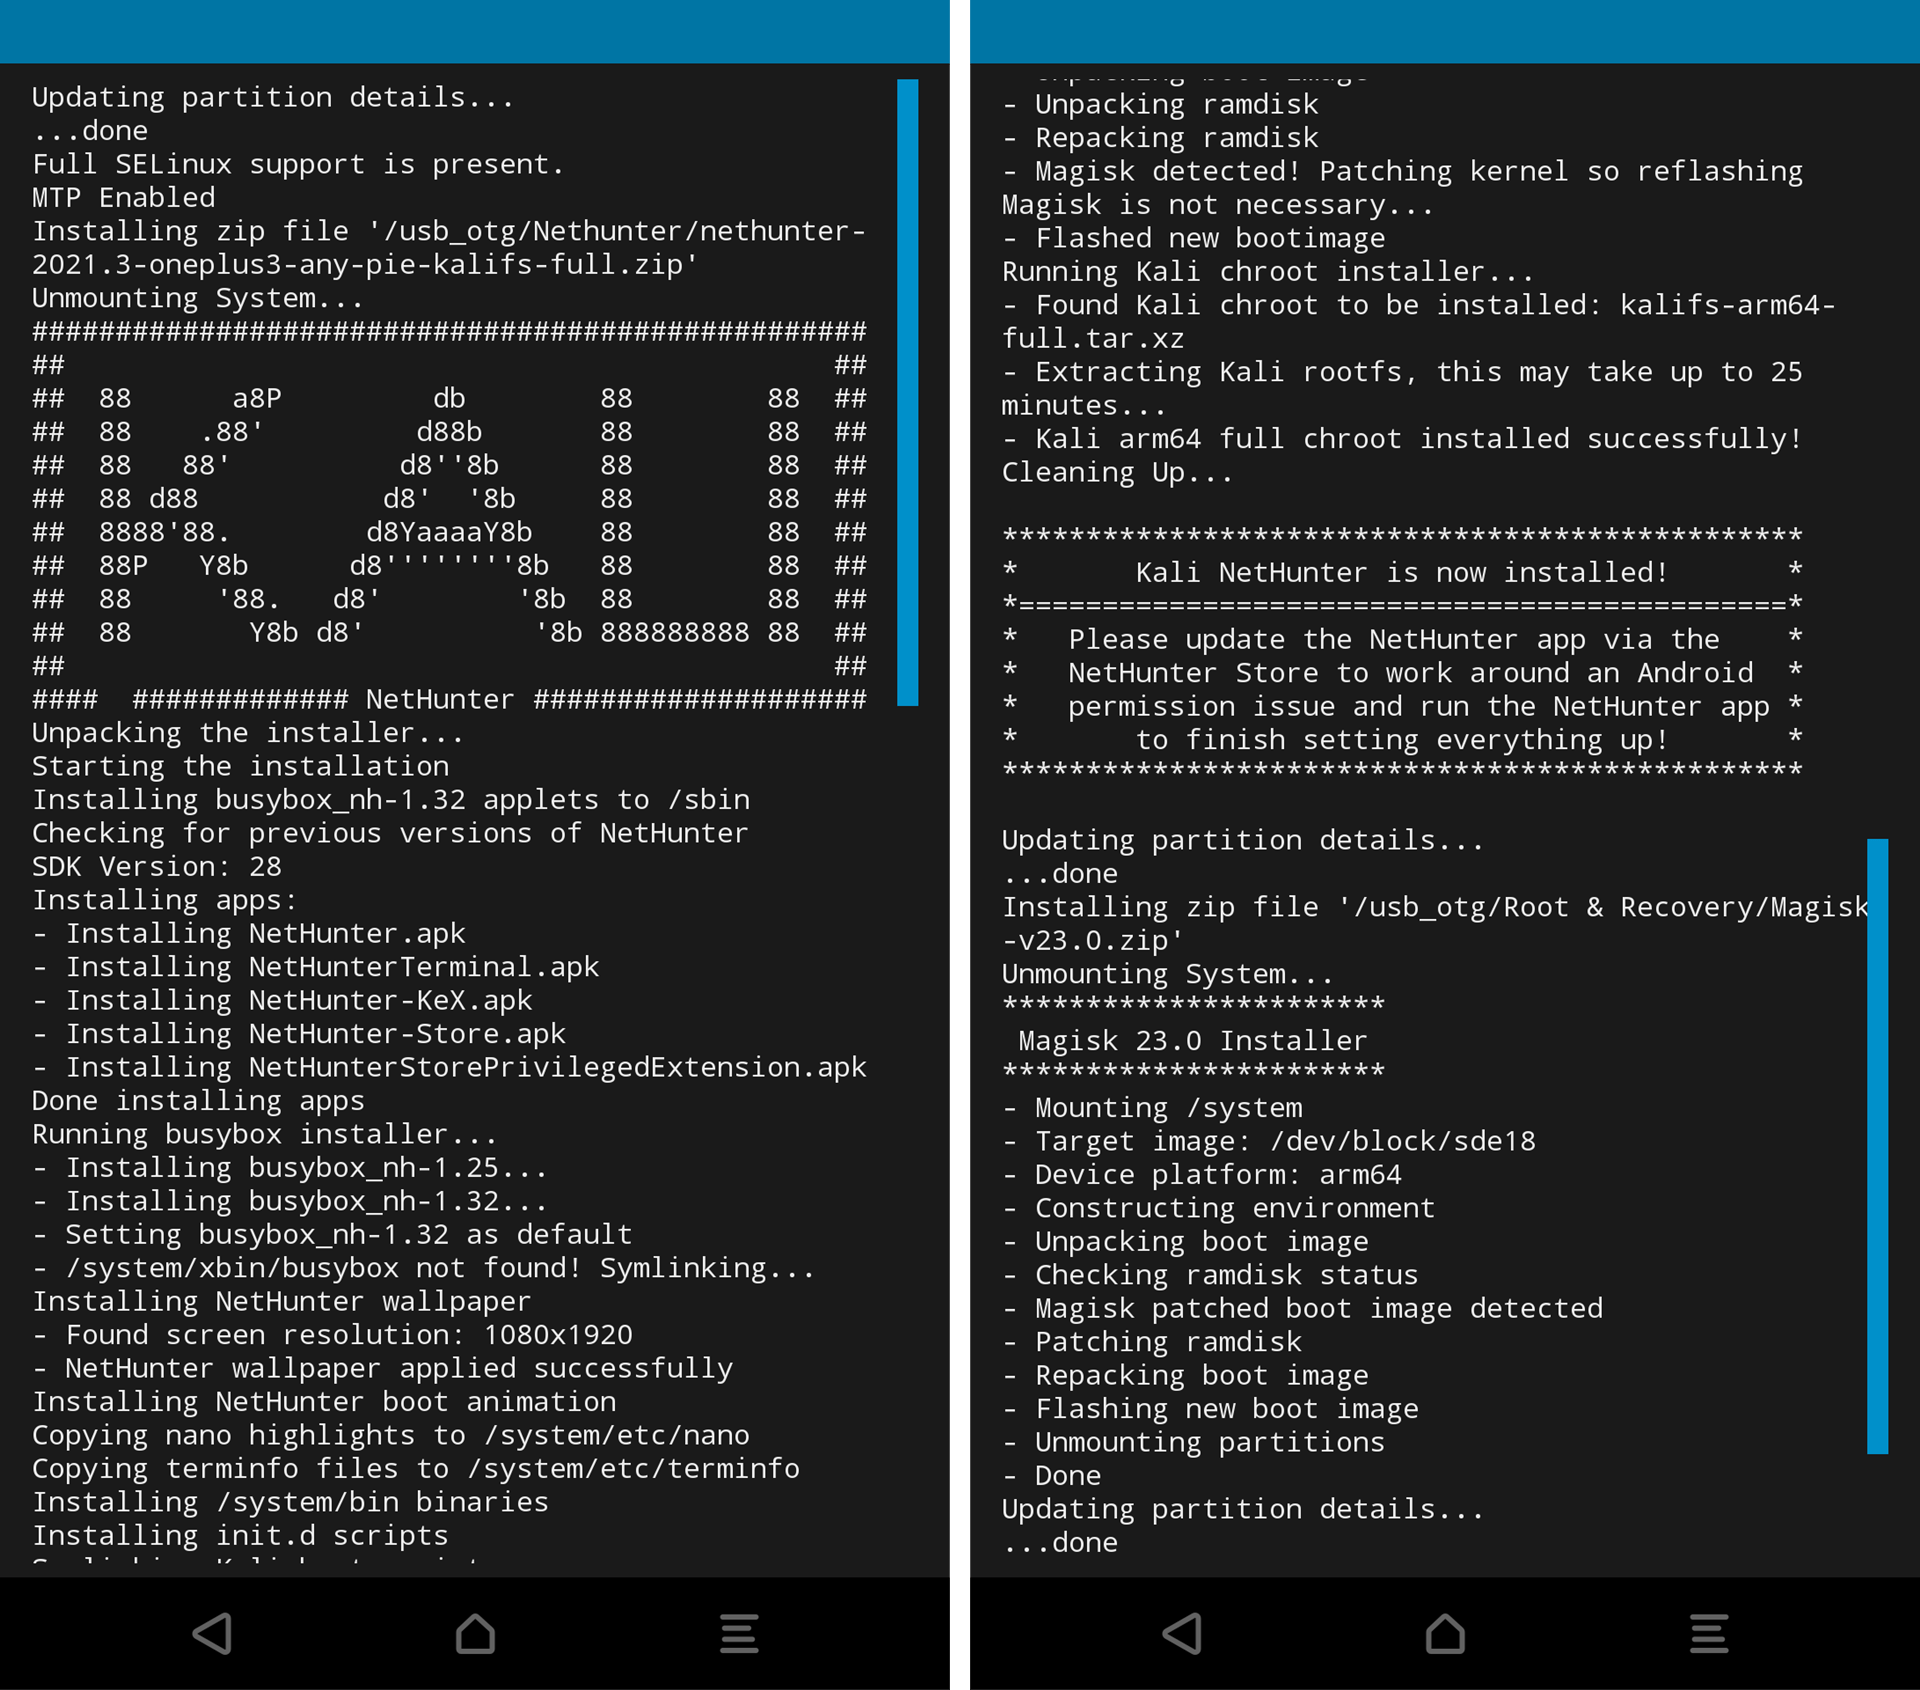Open the log menu icon on the Magisk install screen

point(1709,1633)
